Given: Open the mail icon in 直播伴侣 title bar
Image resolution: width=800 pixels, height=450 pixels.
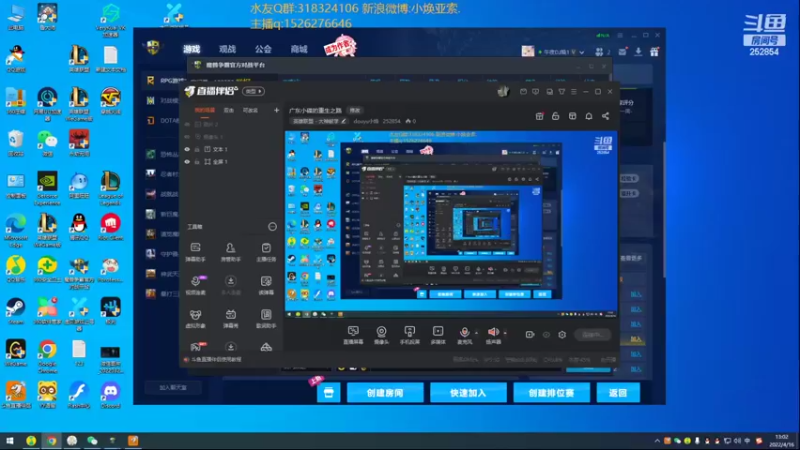Looking at the screenshot, I should [523, 92].
